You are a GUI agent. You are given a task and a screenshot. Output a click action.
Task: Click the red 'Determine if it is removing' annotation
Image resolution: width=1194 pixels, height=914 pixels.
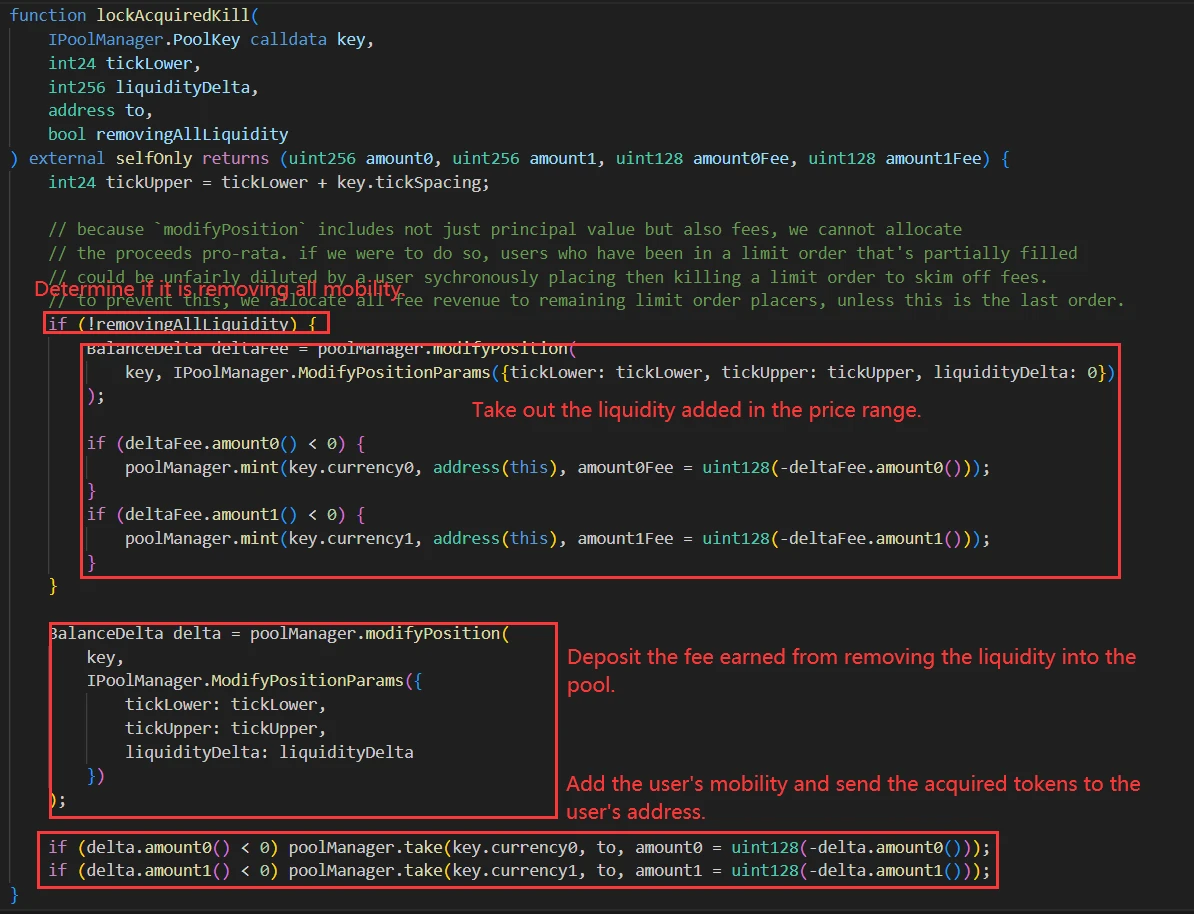(x=218, y=290)
